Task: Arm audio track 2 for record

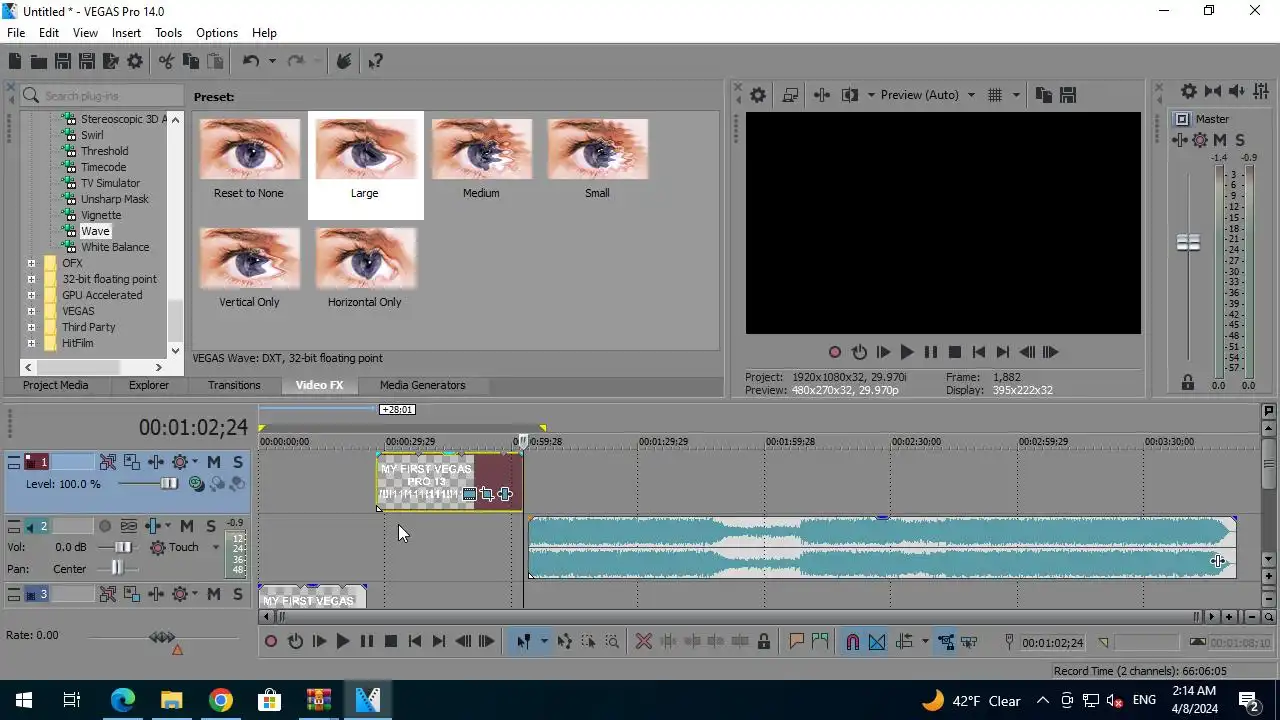Action: coord(105,526)
